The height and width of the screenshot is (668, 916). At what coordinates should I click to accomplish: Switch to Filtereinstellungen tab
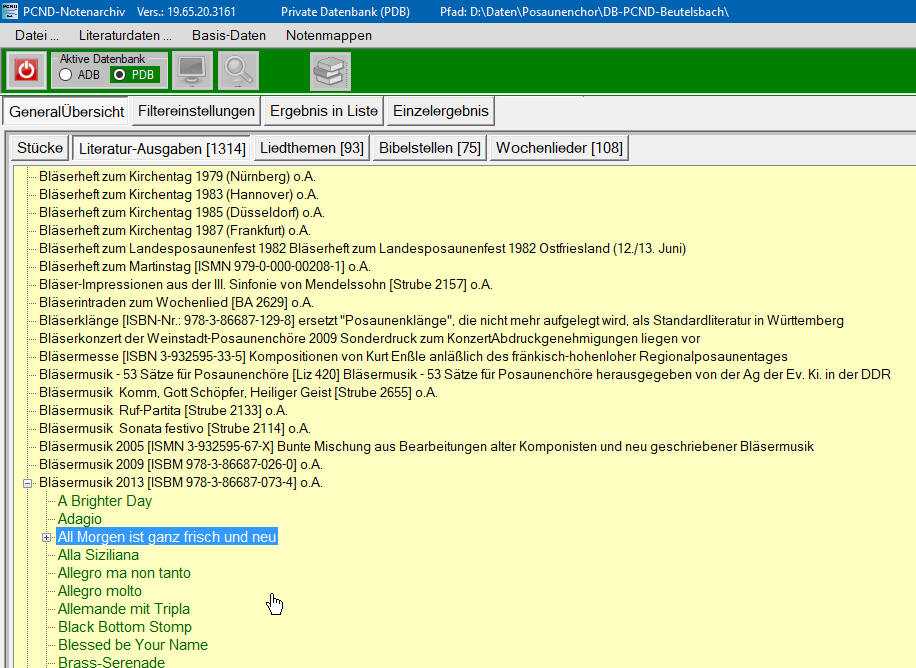click(196, 111)
